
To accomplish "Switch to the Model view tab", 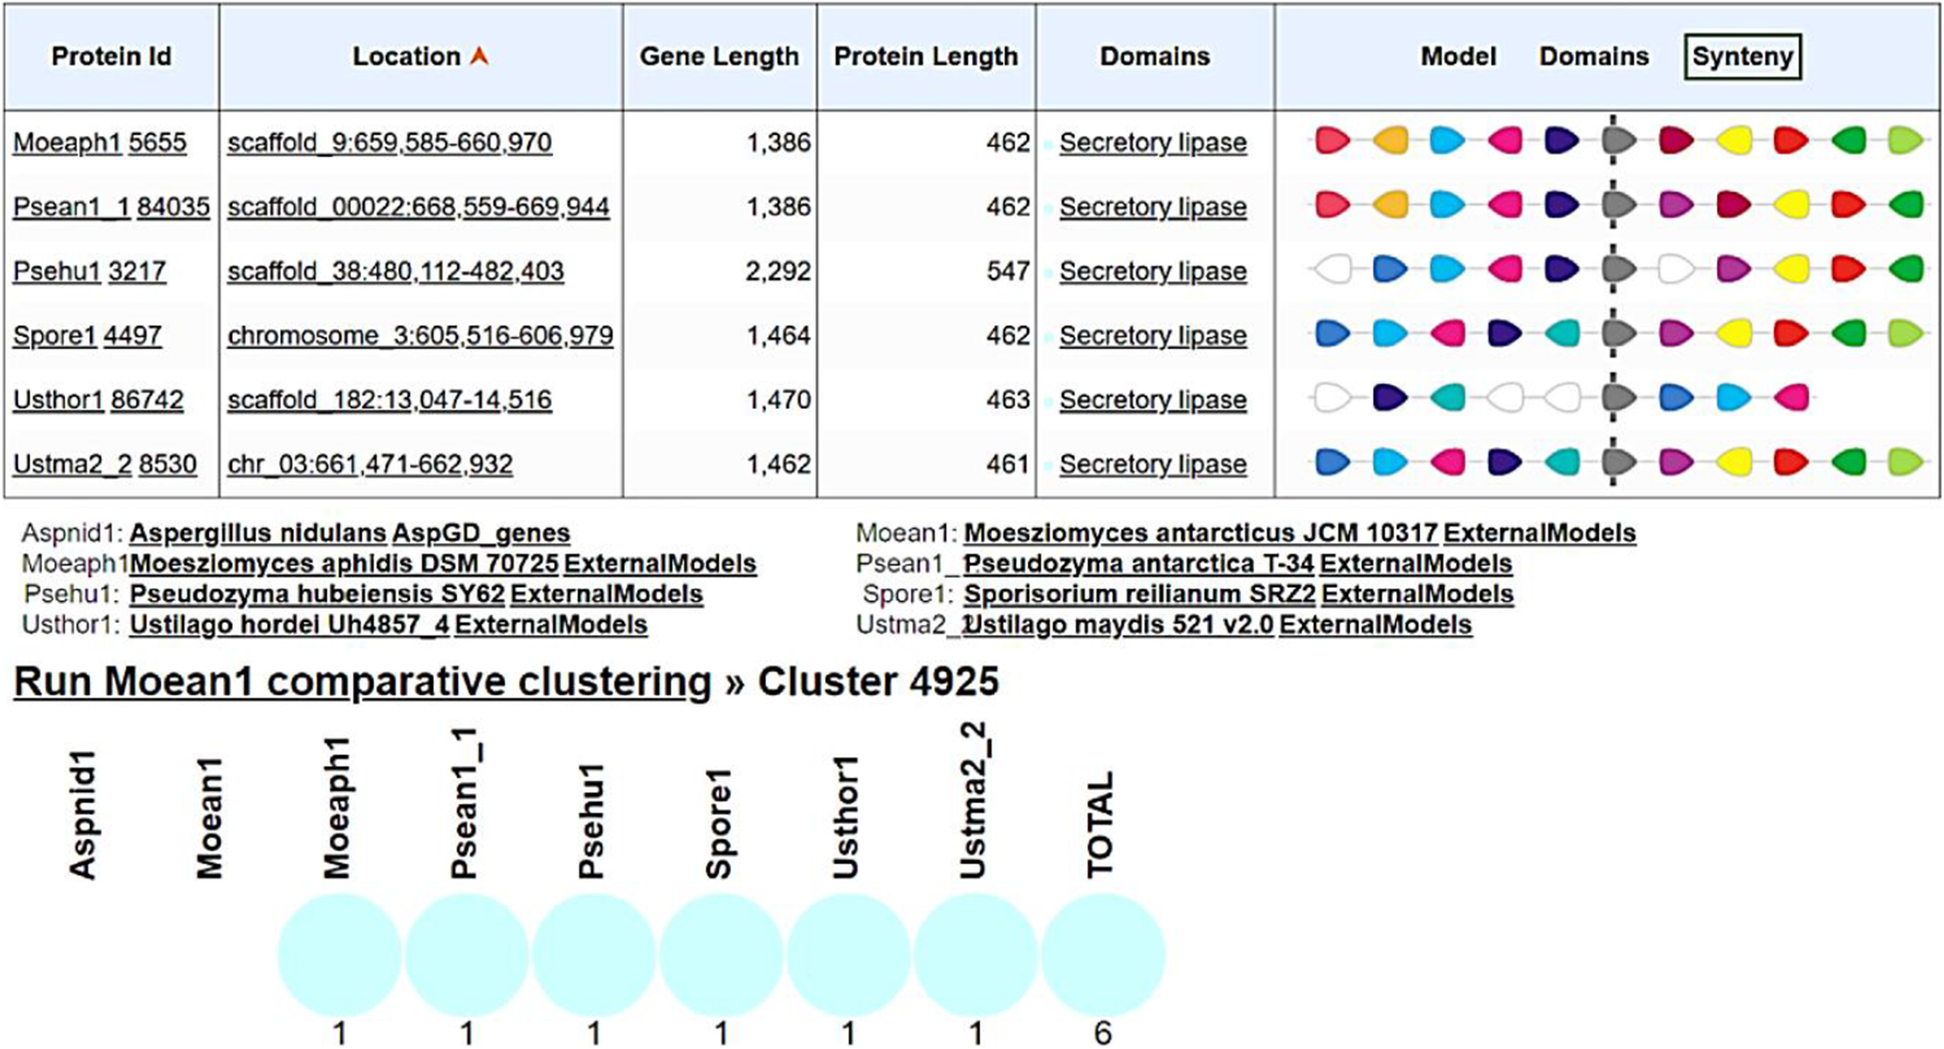I will [1458, 57].
